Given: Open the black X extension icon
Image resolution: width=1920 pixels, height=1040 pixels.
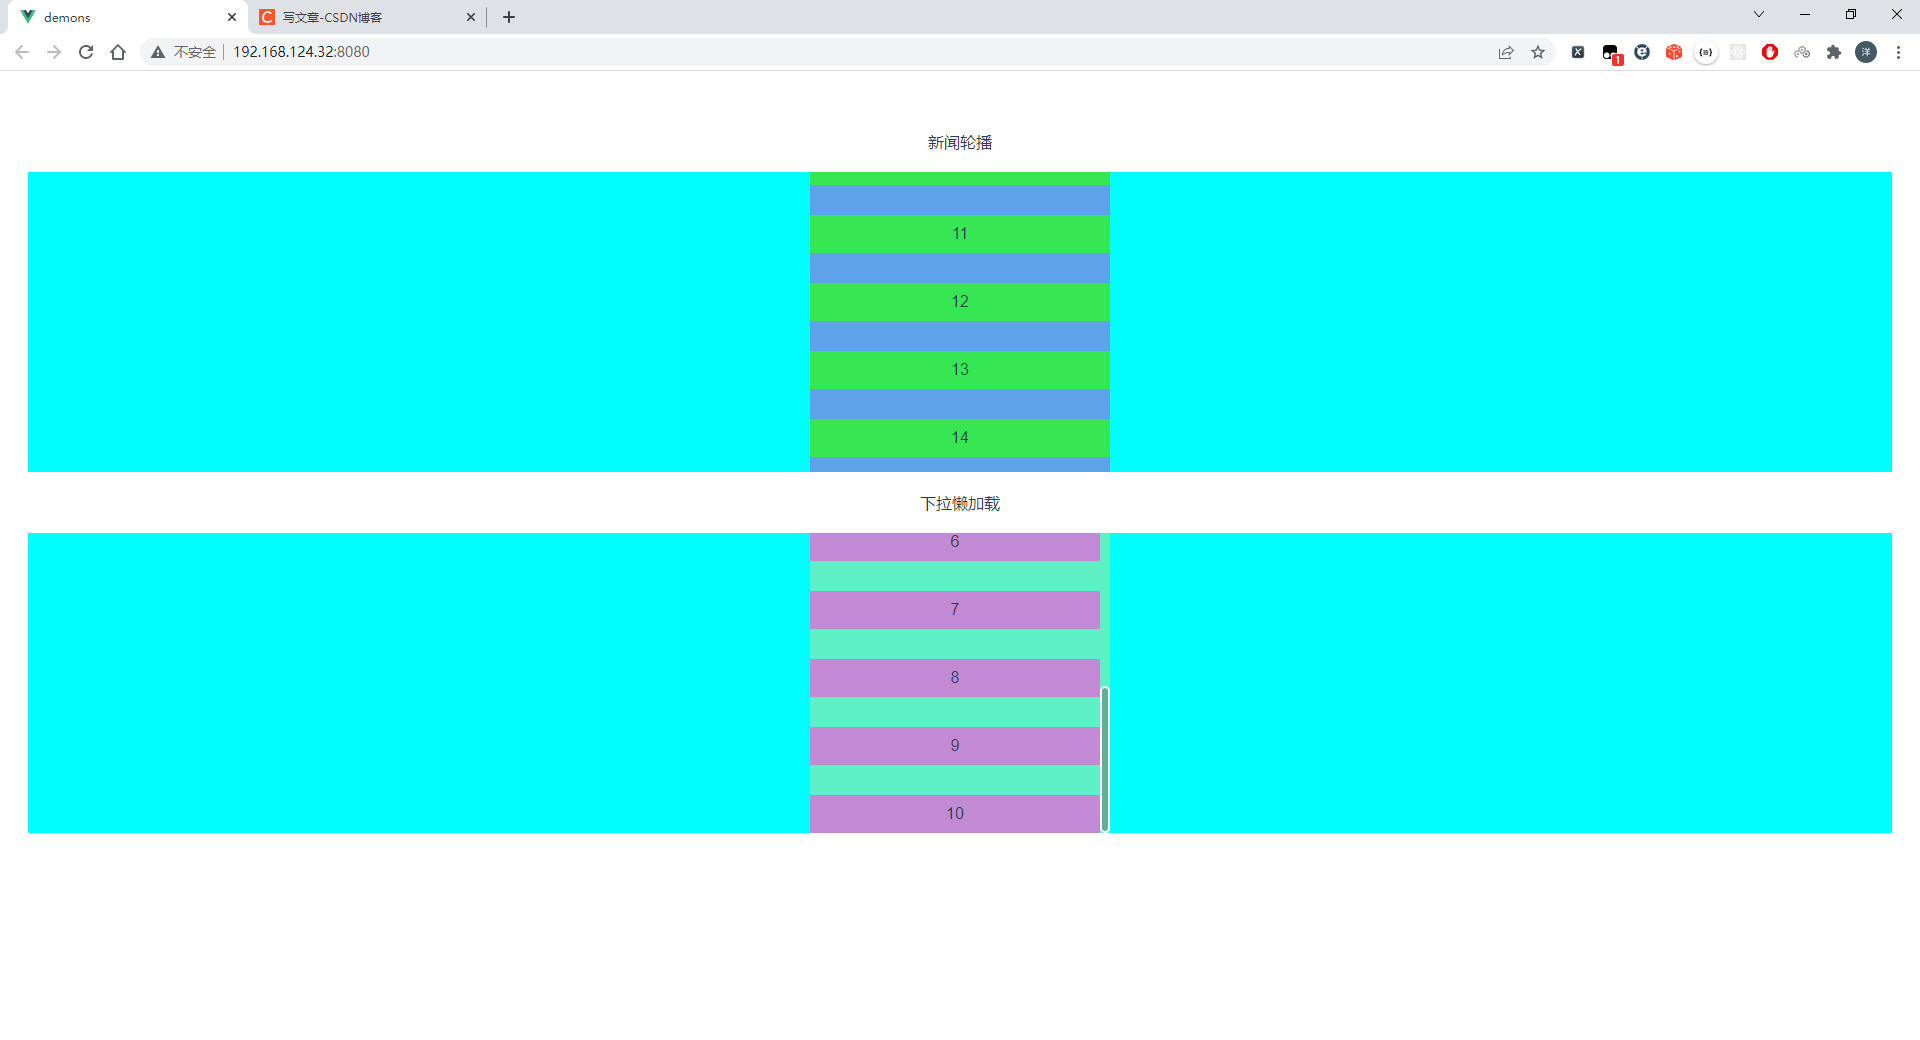Looking at the screenshot, I should 1578,52.
